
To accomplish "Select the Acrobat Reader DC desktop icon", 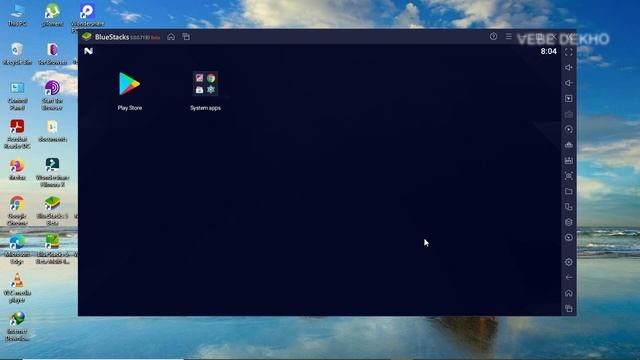I will pos(17,134).
